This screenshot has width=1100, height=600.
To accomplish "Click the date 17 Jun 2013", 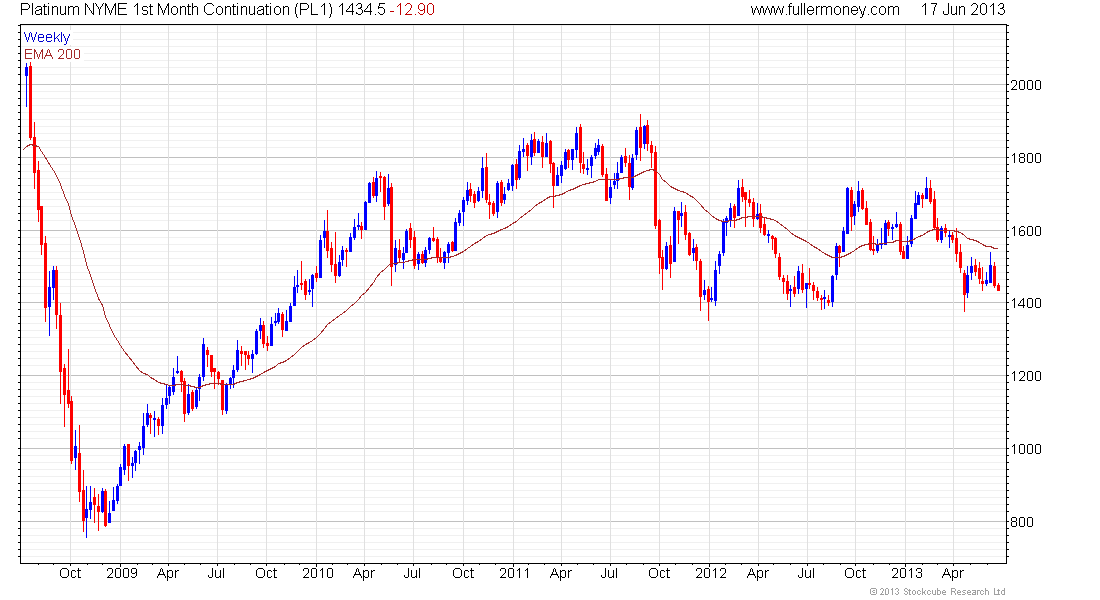I will coord(963,10).
